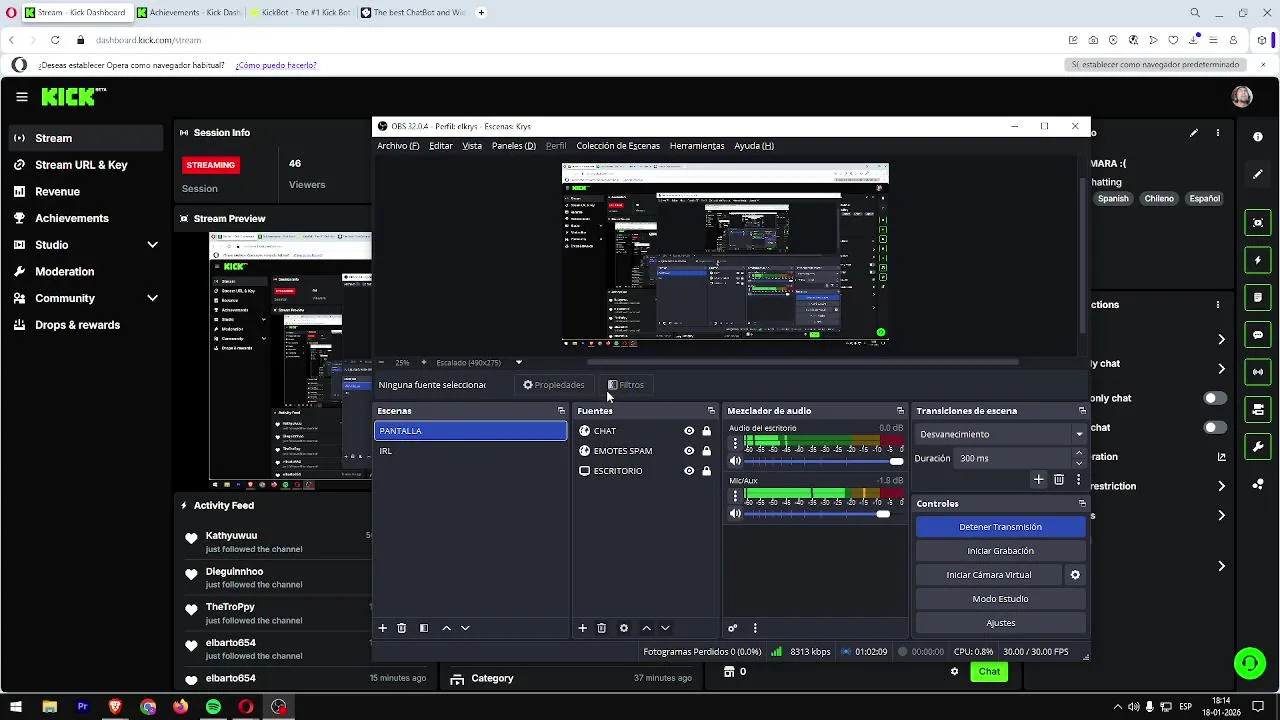
Task: Toggle the 'only chat' switch in Kick
Action: 1215,398
